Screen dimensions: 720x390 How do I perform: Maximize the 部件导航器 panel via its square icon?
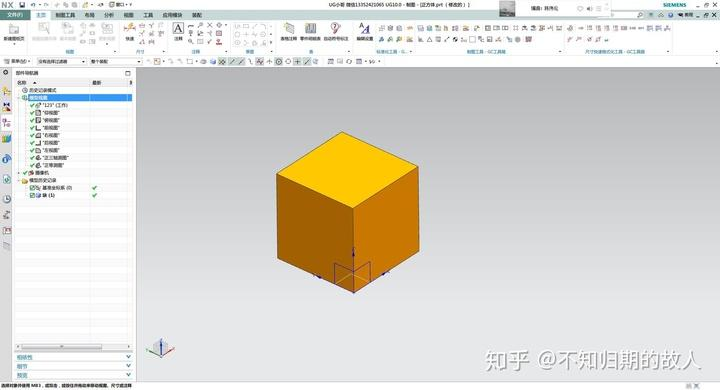pos(128,73)
